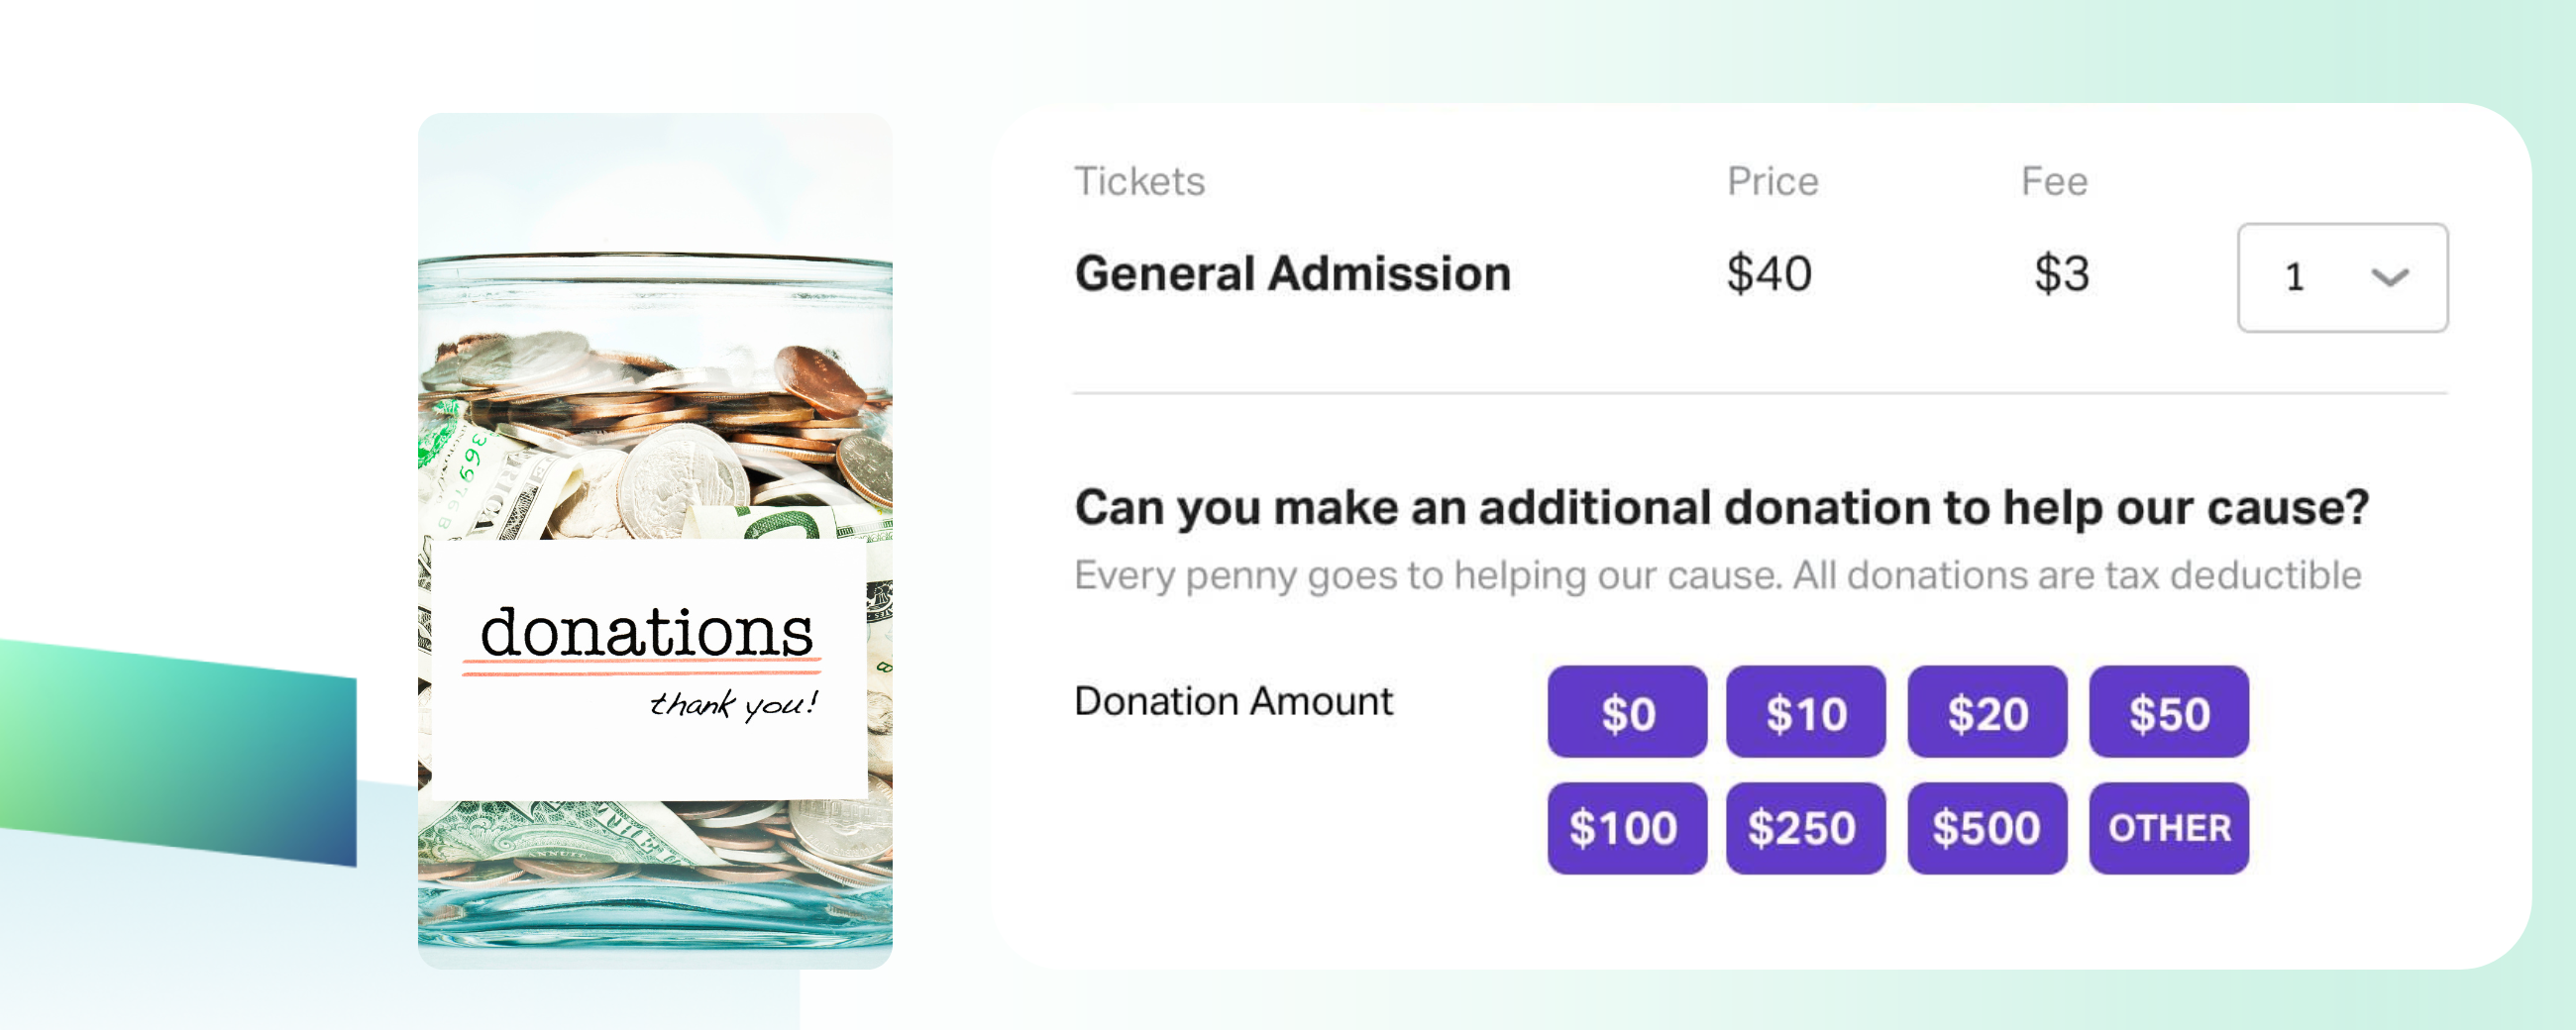Select OTHER to enter custom donation
The height and width of the screenshot is (1030, 2576).
tap(2168, 827)
